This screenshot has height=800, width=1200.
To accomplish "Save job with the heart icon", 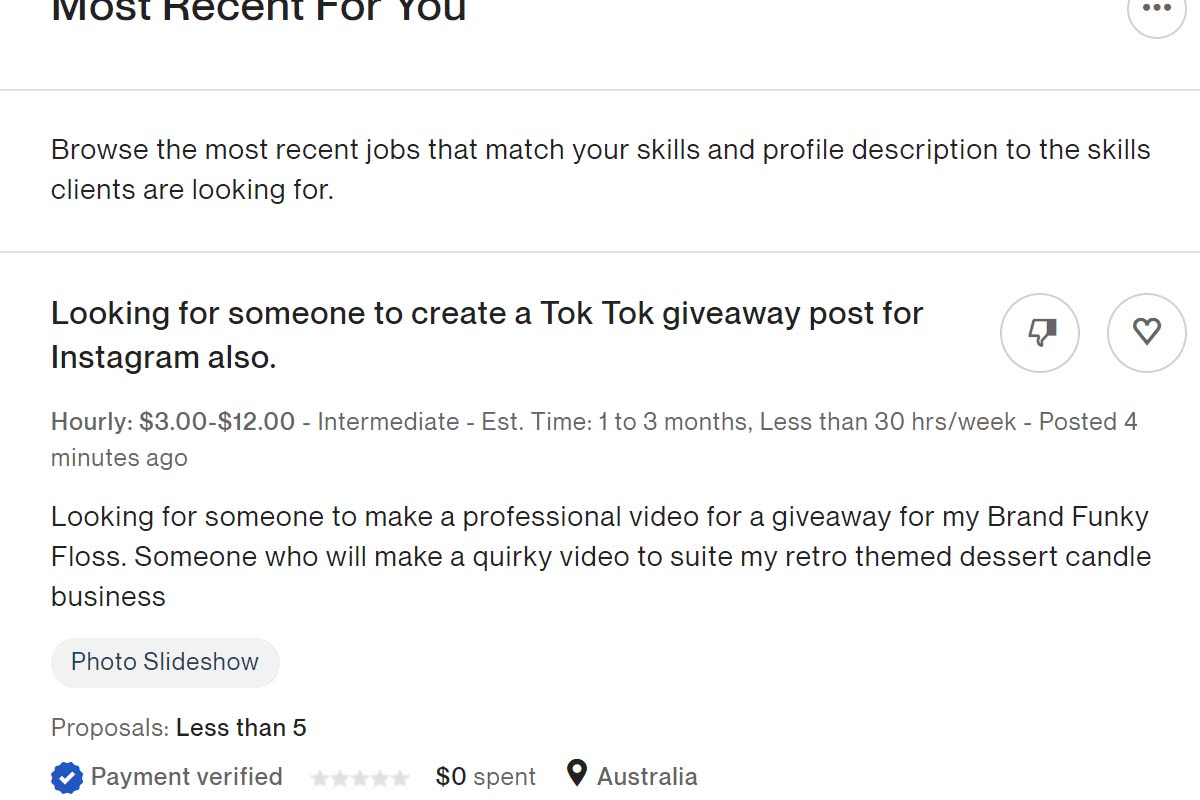I will coord(1146,333).
